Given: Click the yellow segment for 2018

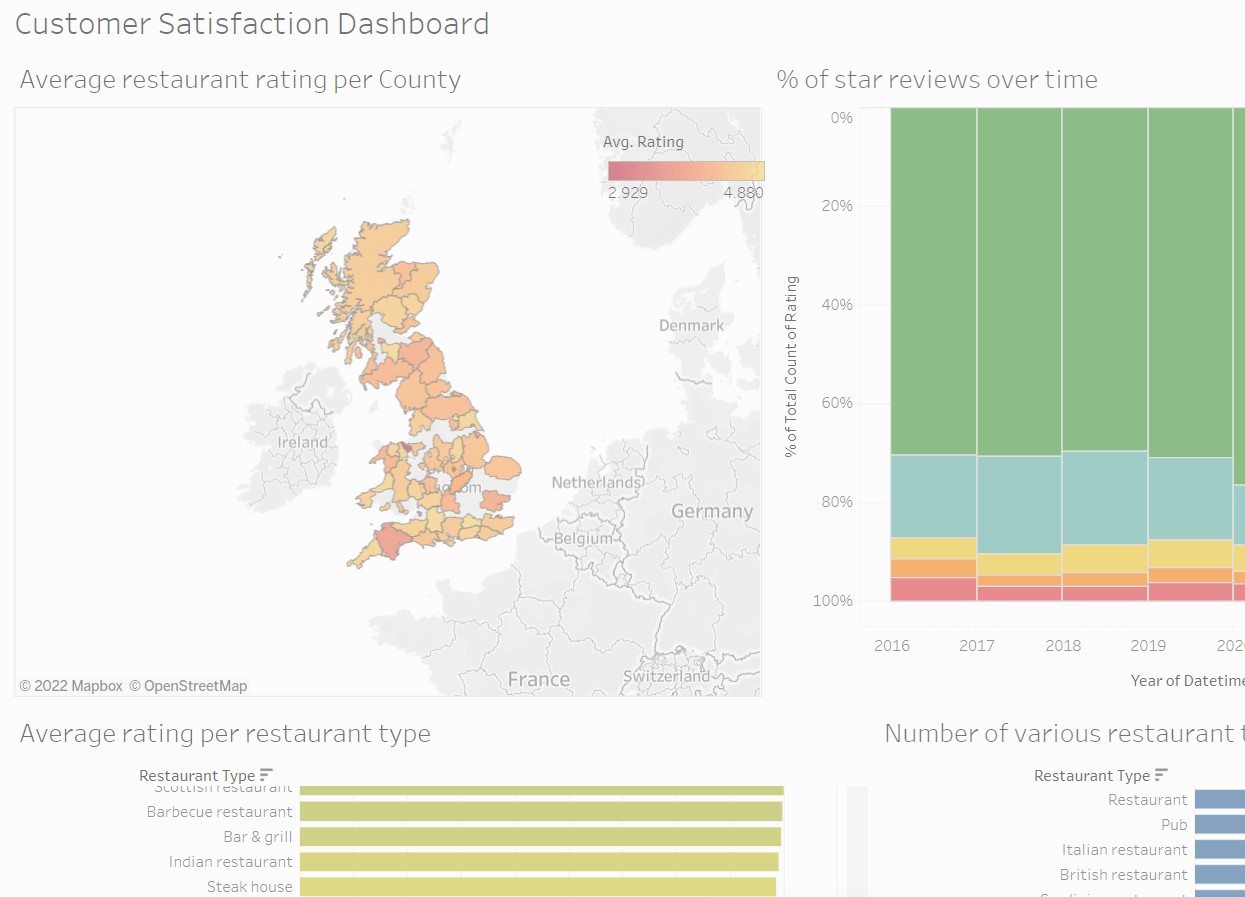Looking at the screenshot, I should pyautogui.click(x=1104, y=558).
